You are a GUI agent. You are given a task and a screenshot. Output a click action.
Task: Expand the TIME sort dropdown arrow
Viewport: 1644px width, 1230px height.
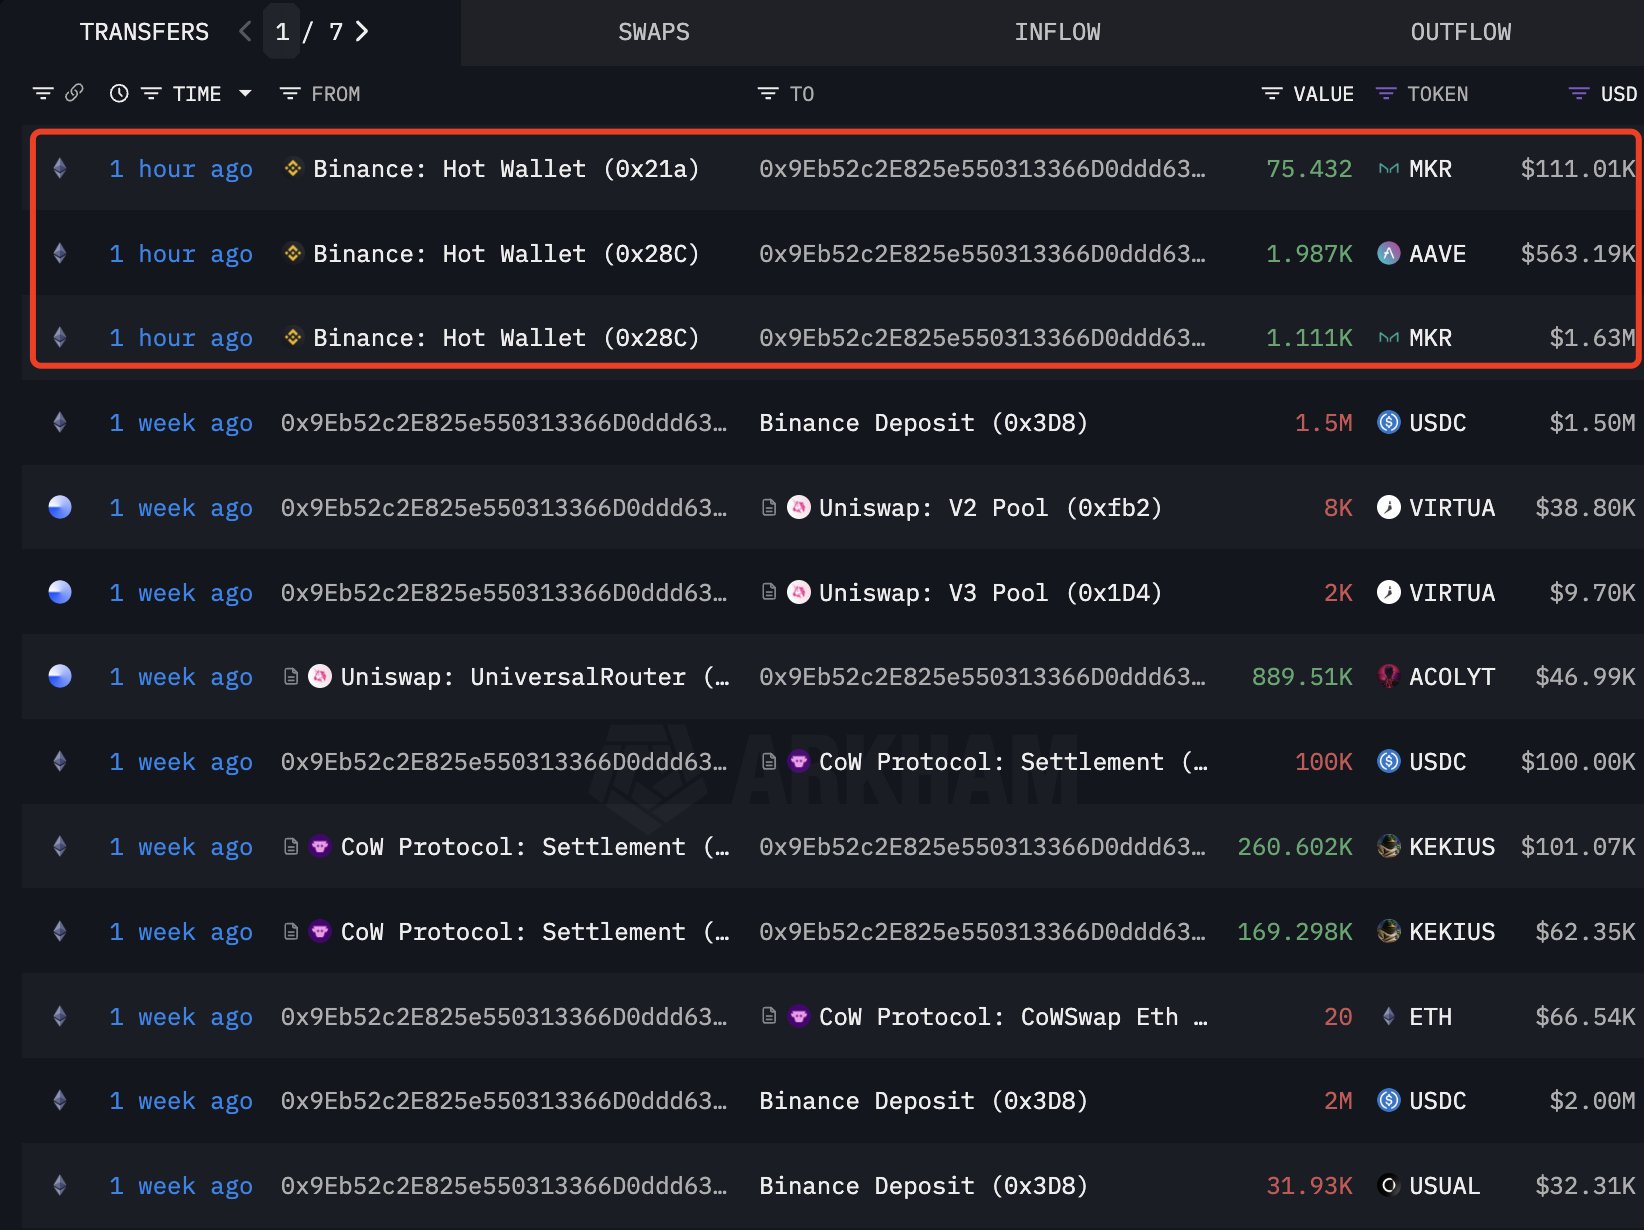[245, 93]
